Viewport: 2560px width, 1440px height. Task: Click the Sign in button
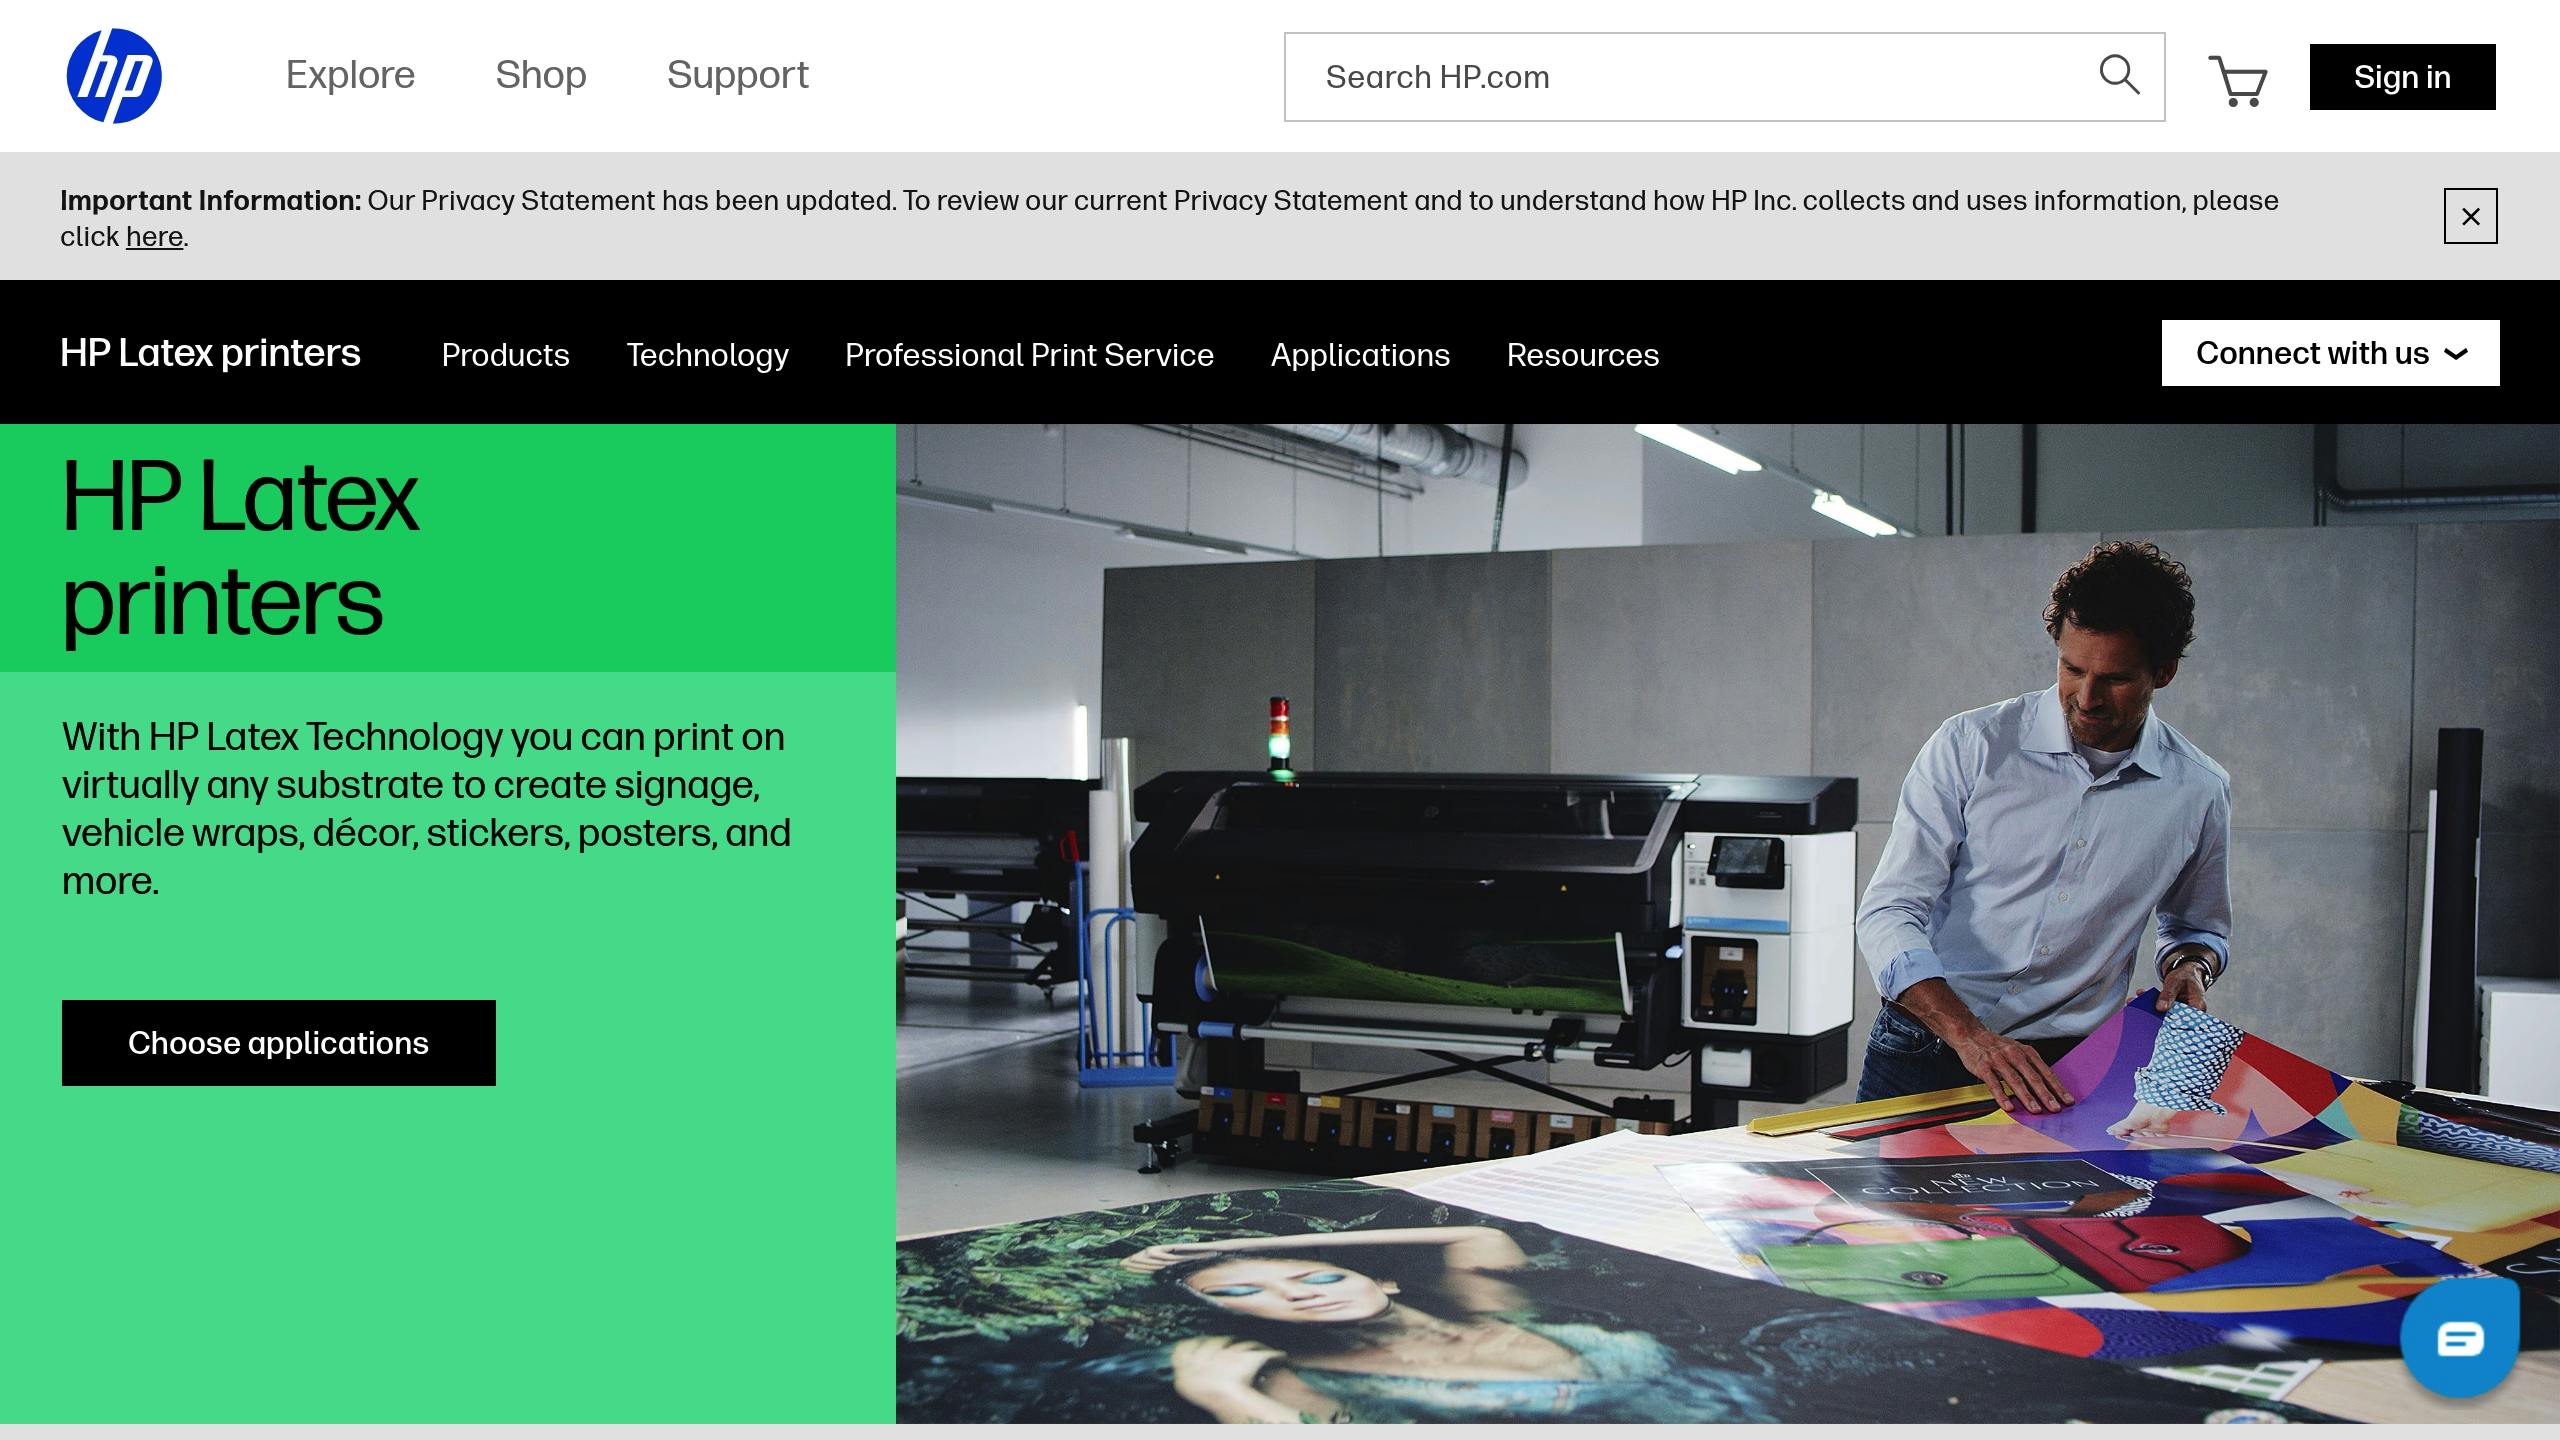coord(2402,77)
